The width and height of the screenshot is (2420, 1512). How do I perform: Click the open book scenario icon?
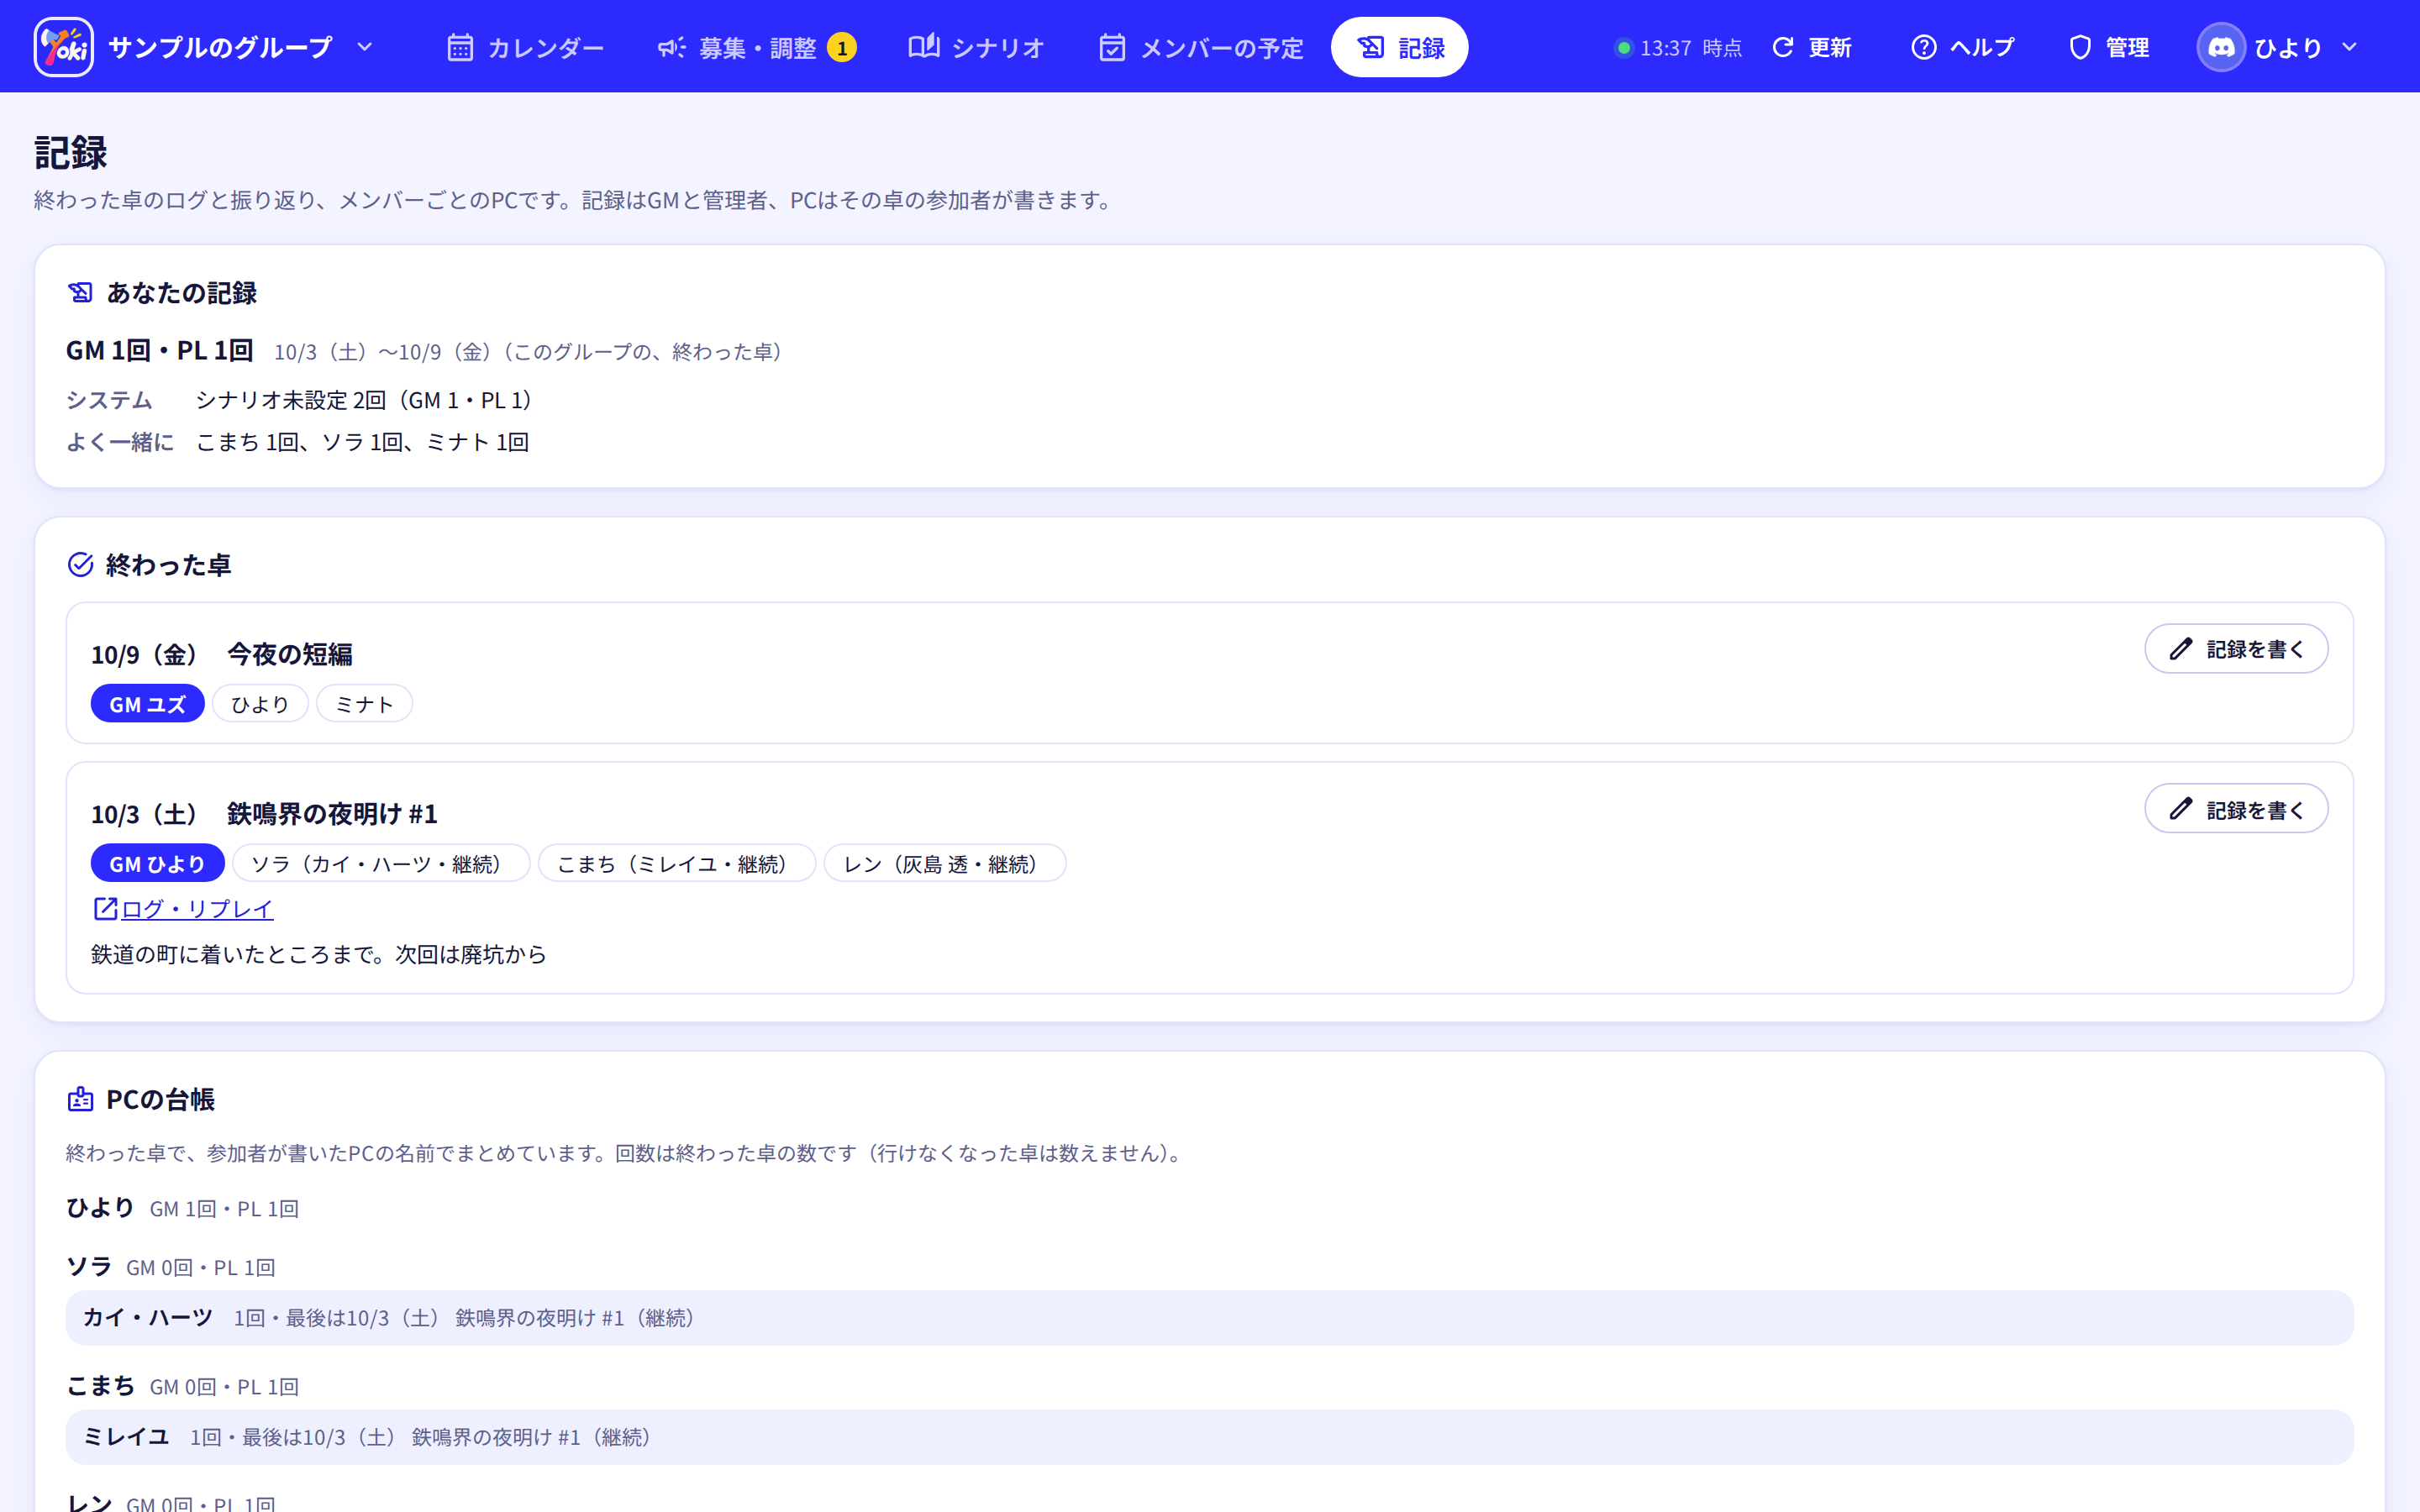pos(923,46)
